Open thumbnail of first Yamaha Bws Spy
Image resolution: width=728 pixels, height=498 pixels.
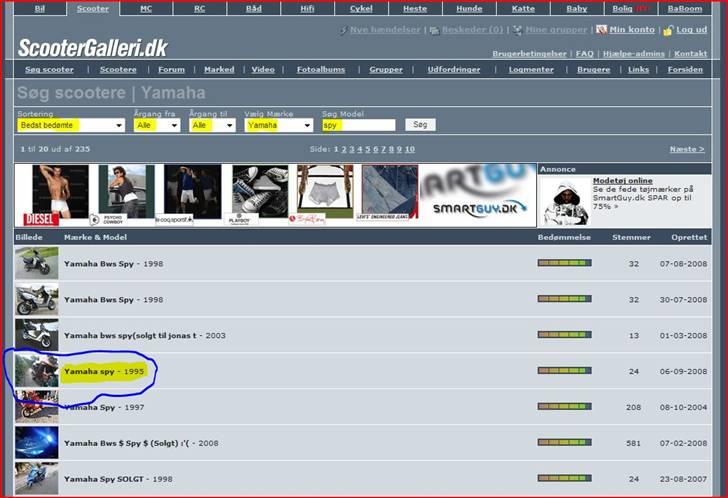click(x=36, y=264)
